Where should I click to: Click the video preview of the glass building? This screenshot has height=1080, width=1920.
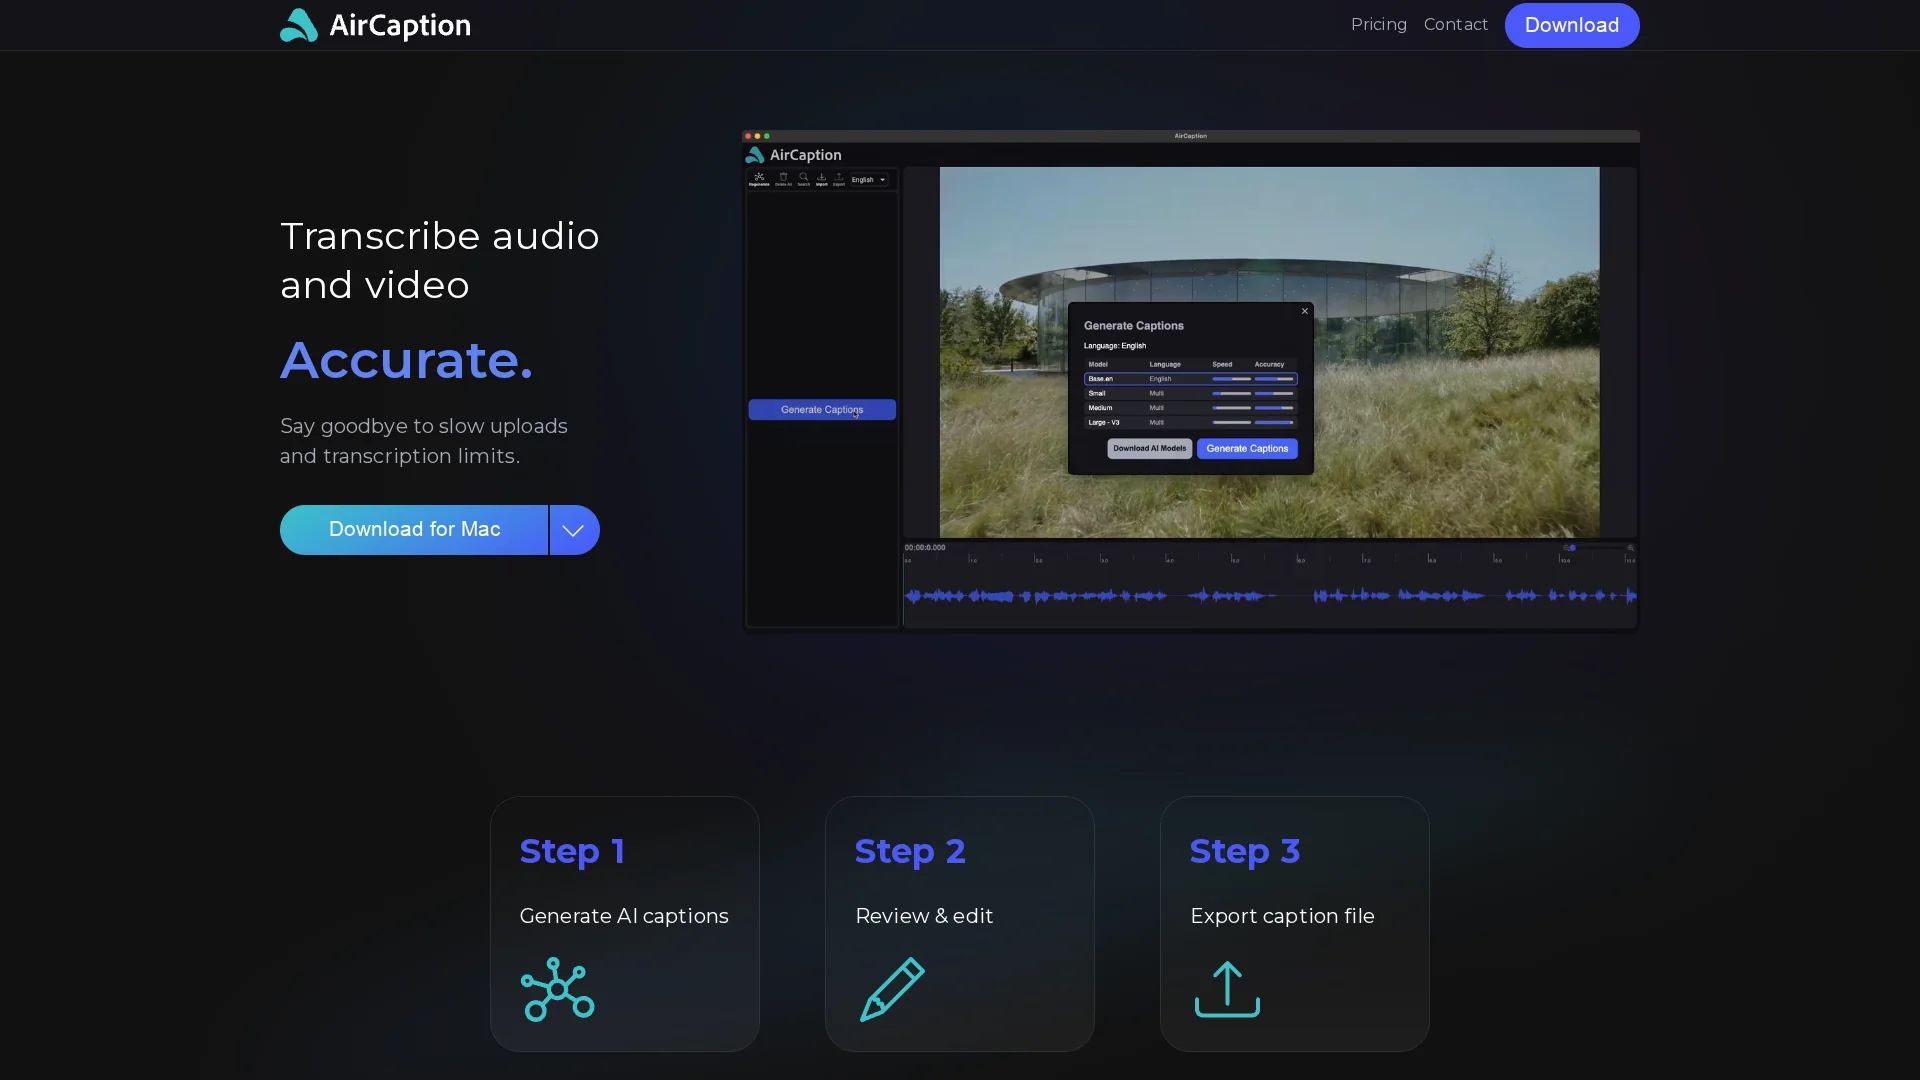tap(1269, 352)
